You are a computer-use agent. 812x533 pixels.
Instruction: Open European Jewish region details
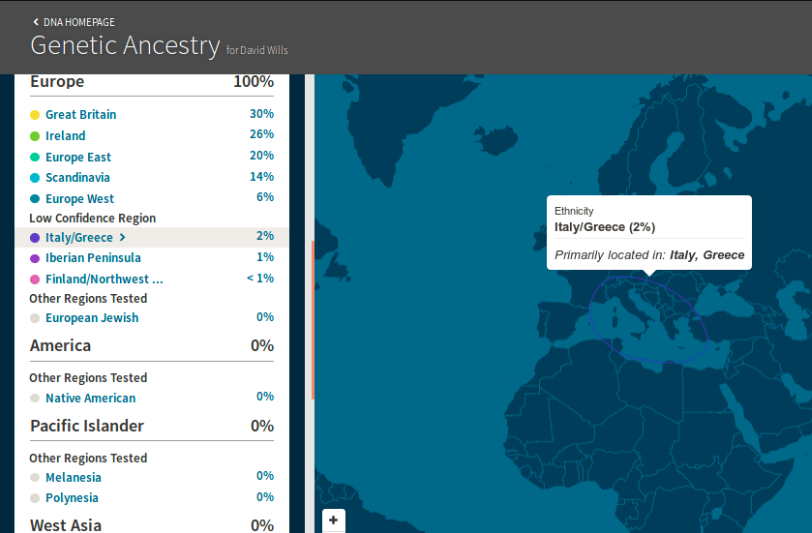(x=92, y=318)
